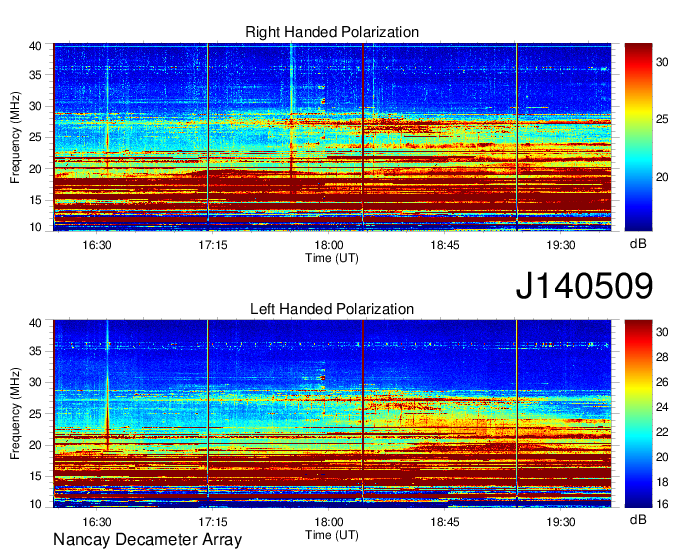Click the left-handed spectrogram plot area
This screenshot has width=680, height=552.
[332, 414]
